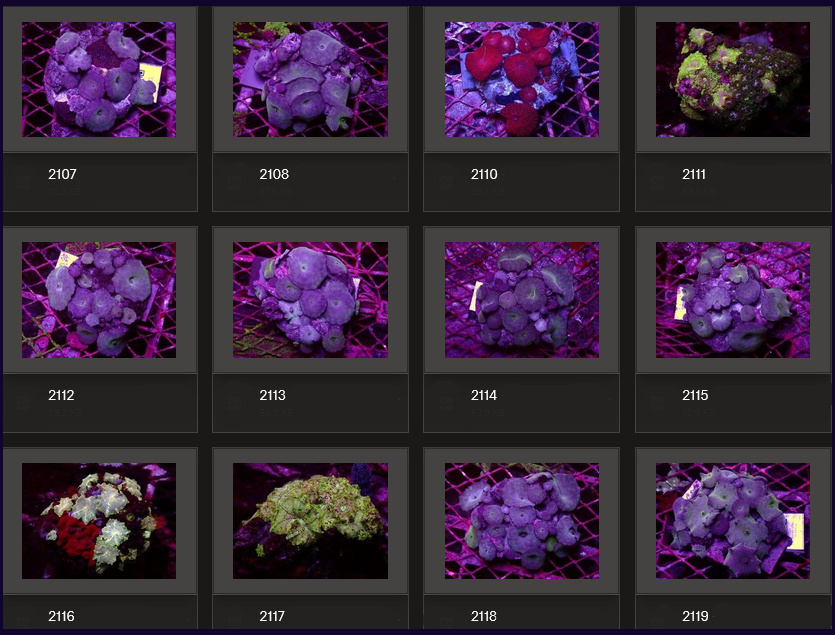Click the file name "2114"
The width and height of the screenshot is (835, 635).
pos(484,395)
